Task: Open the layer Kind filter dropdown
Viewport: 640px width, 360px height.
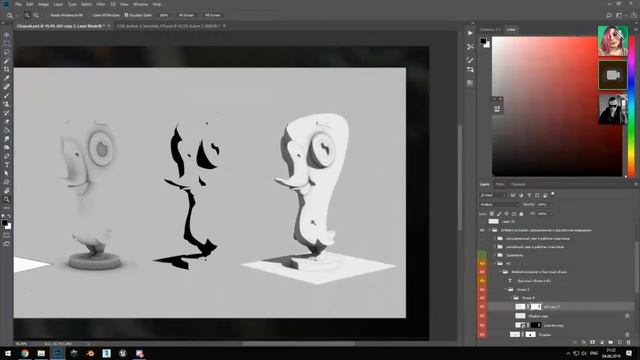Action: click(493, 196)
